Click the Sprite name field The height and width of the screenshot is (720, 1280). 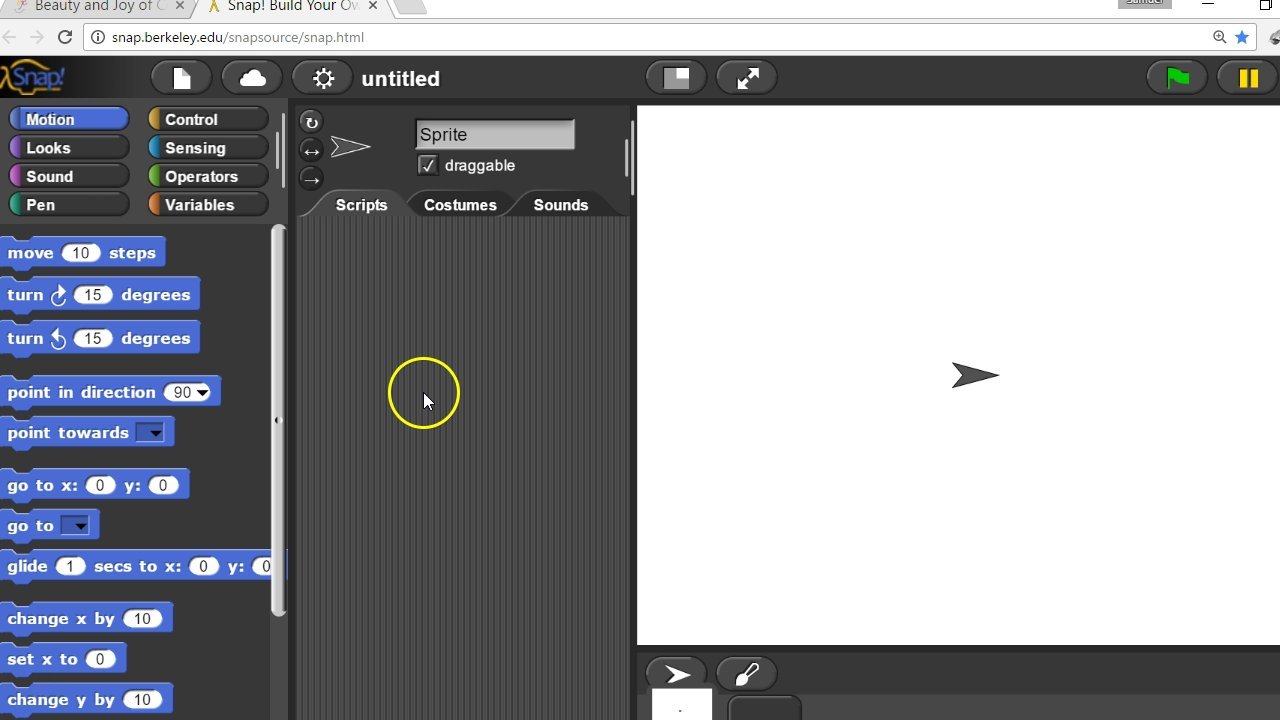(x=494, y=134)
